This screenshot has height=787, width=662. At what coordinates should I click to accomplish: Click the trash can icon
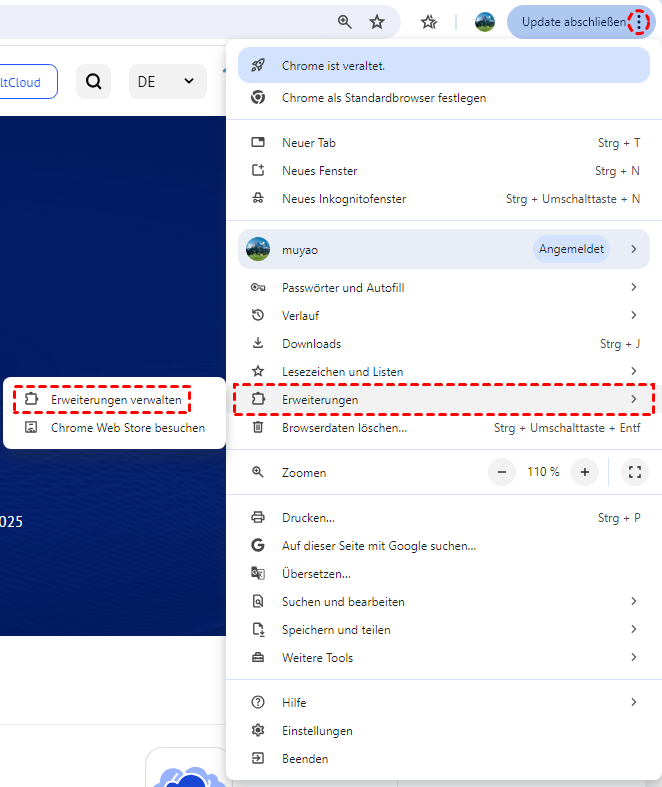(258, 427)
